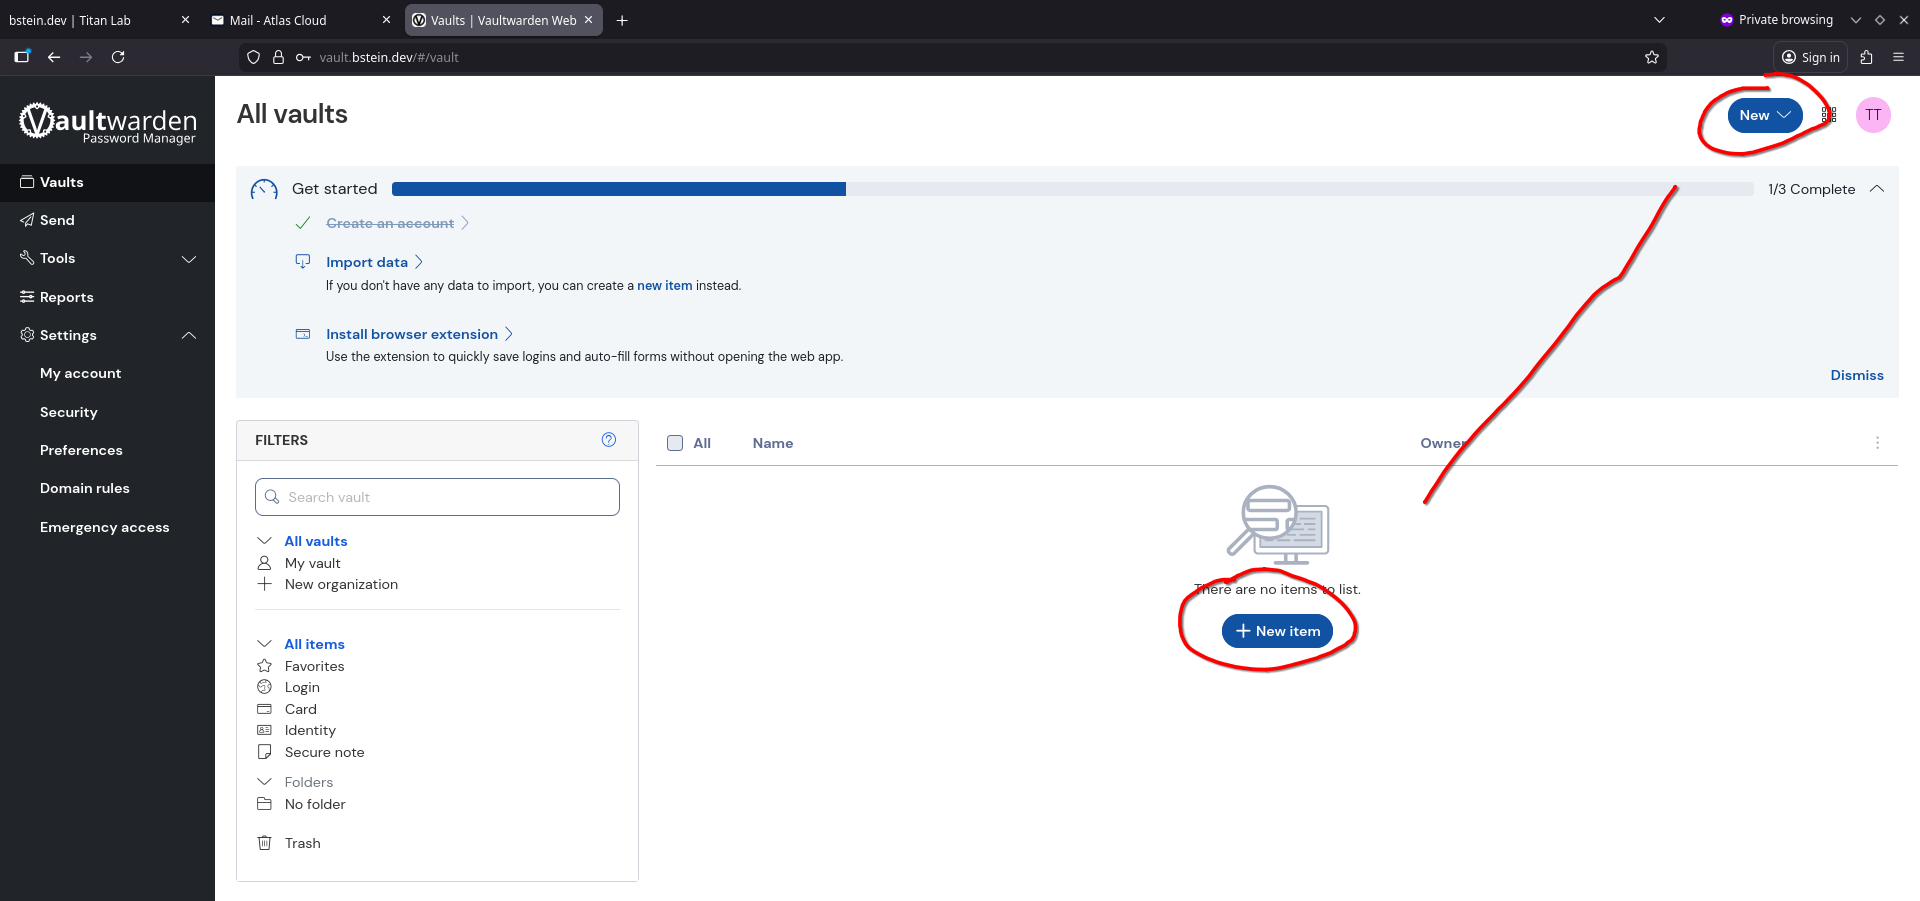This screenshot has height=901, width=1920.
Task: Check the select All items checkbox
Action: (675, 443)
